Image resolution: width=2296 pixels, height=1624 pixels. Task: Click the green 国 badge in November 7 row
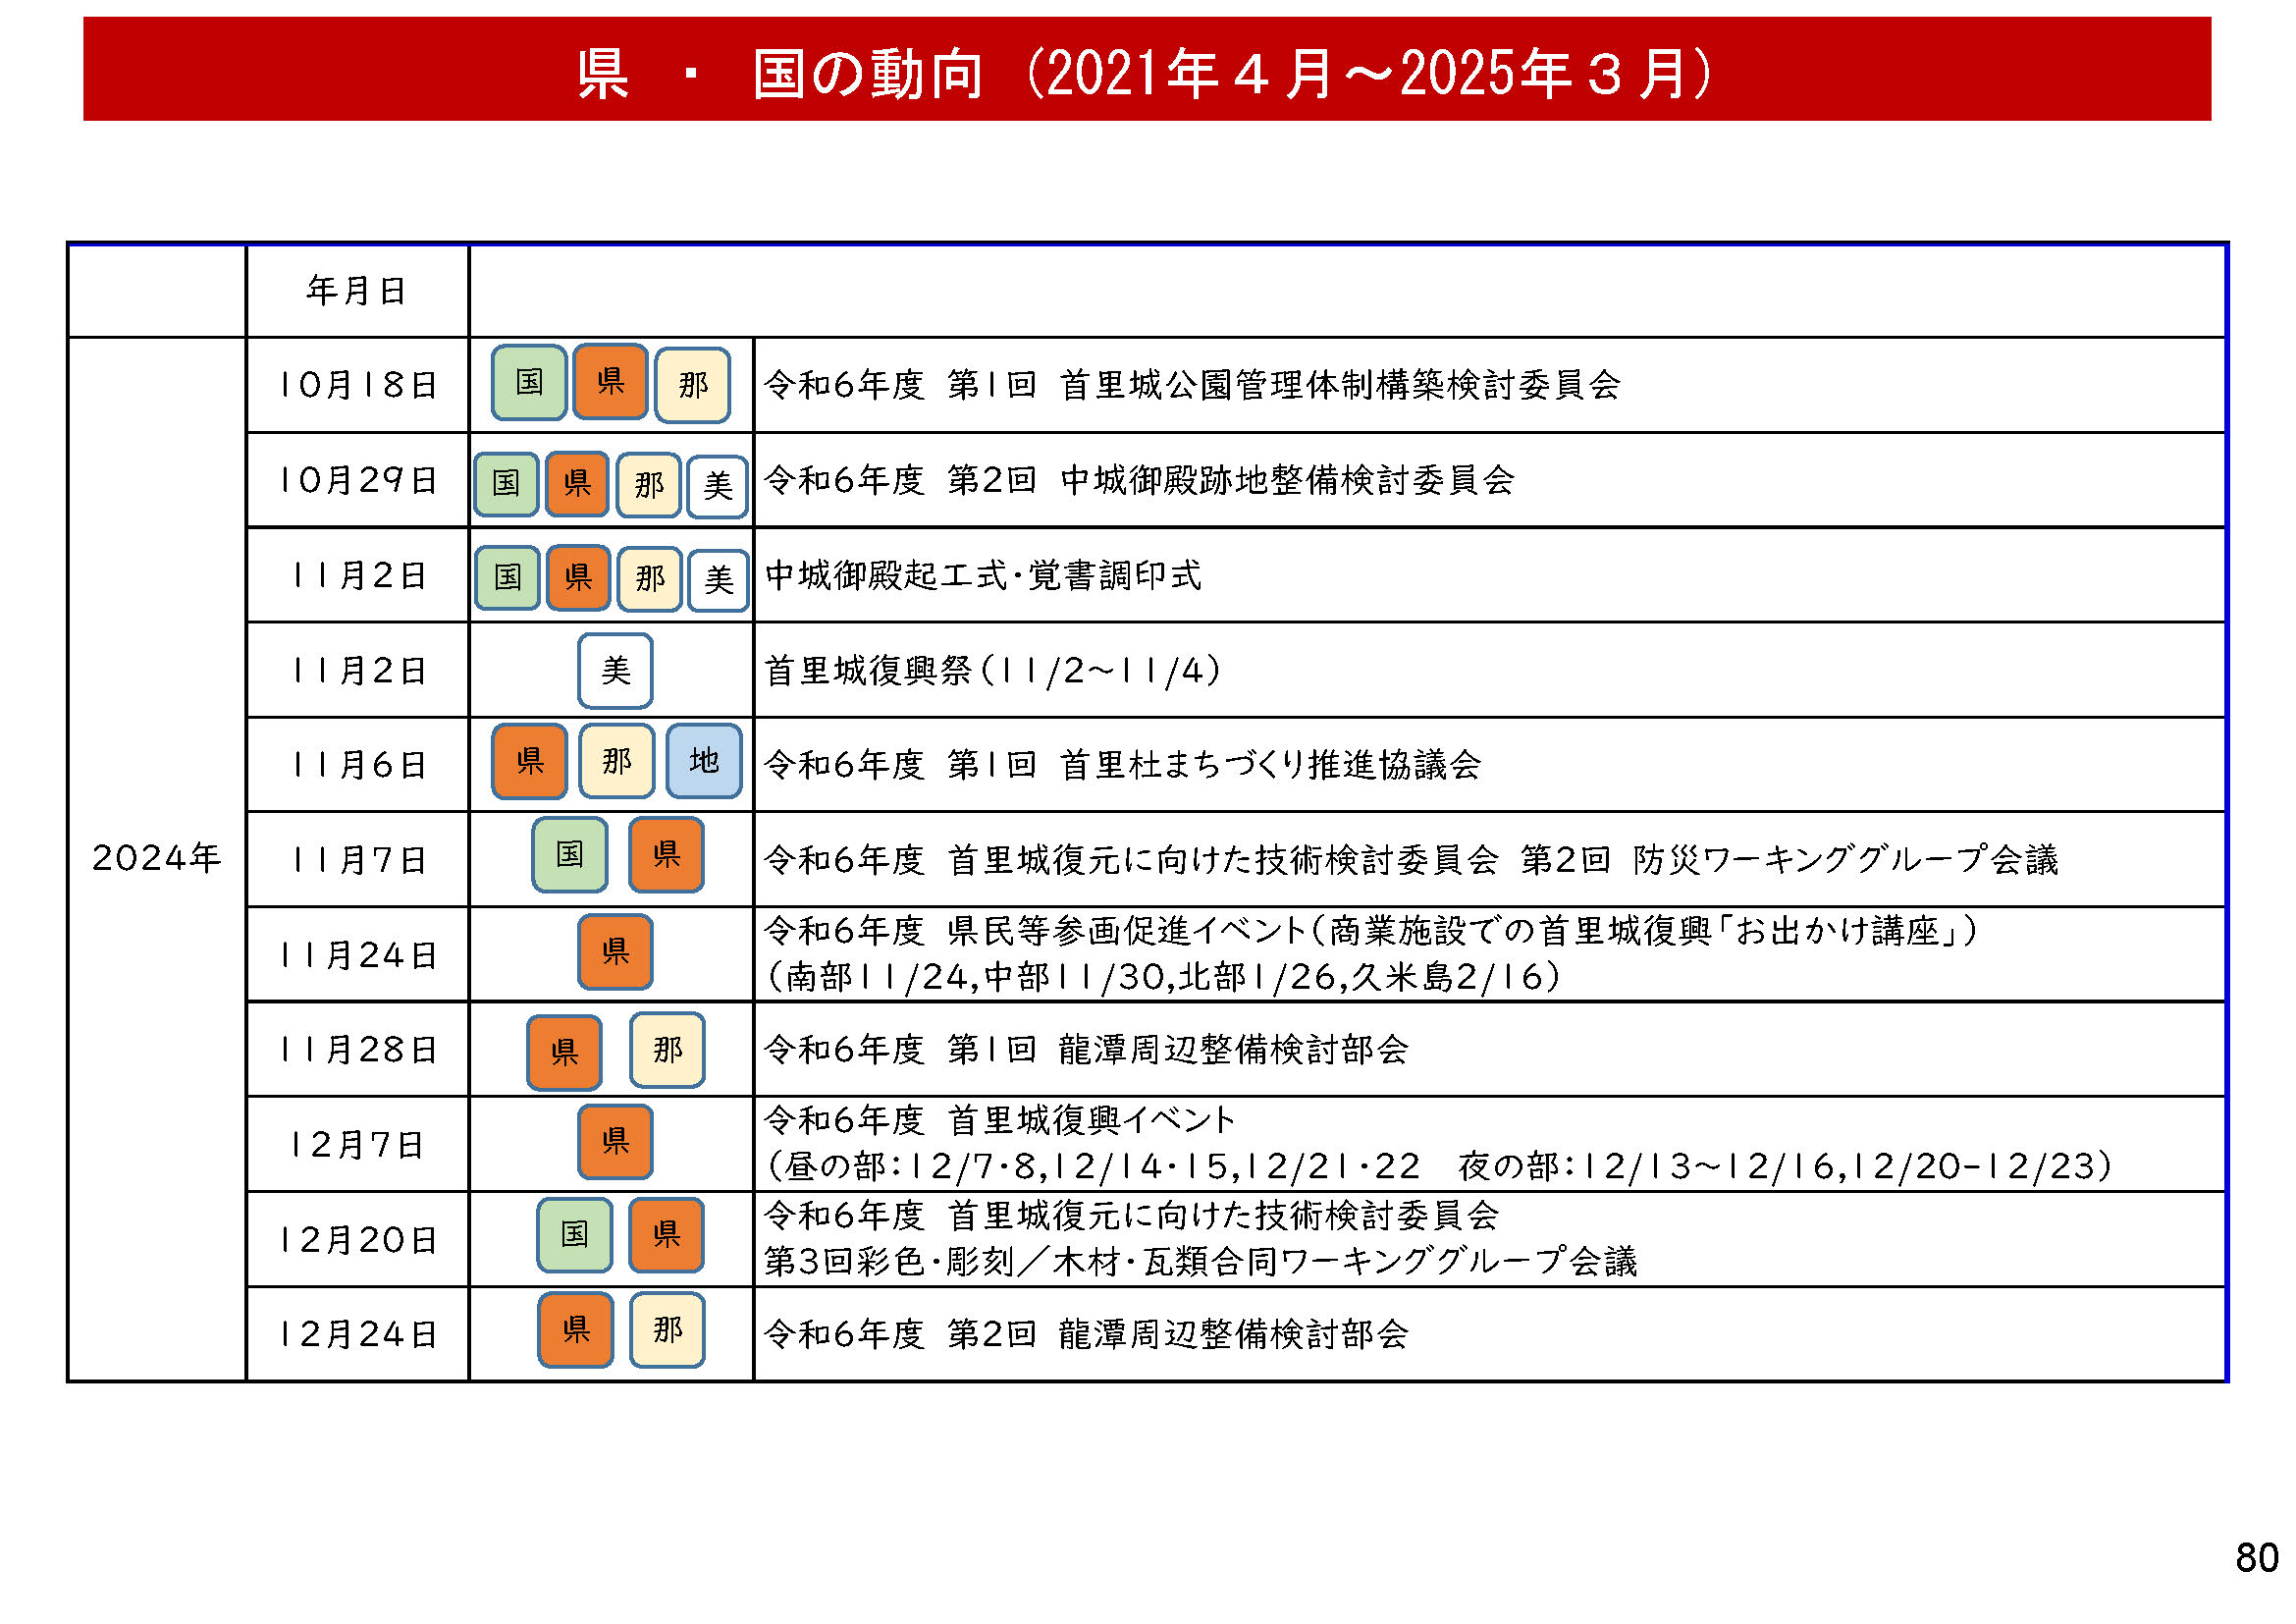(x=569, y=854)
